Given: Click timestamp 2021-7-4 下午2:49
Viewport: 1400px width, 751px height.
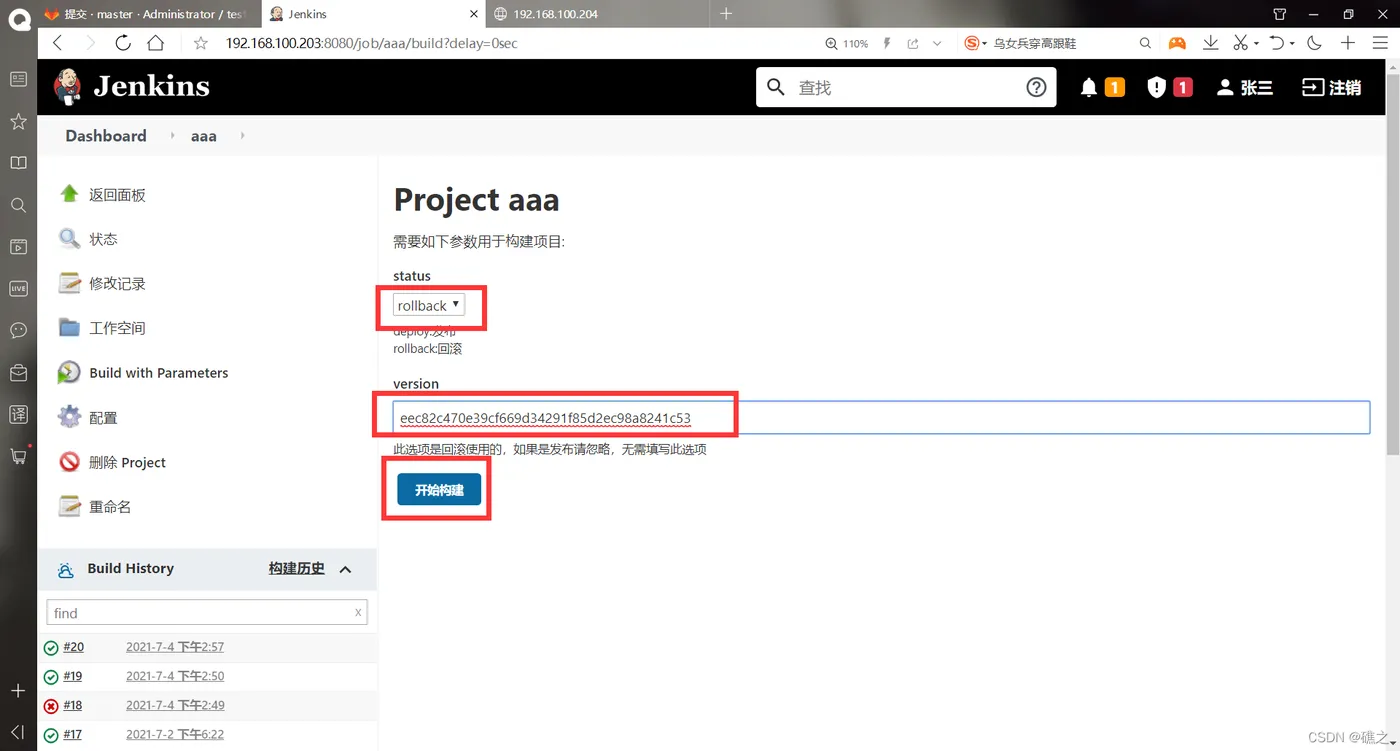Looking at the screenshot, I should (175, 705).
